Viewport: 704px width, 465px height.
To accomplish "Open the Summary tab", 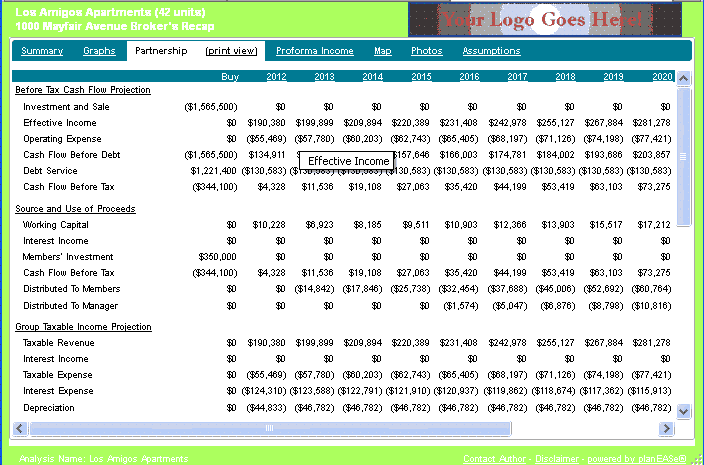I will 42,51.
